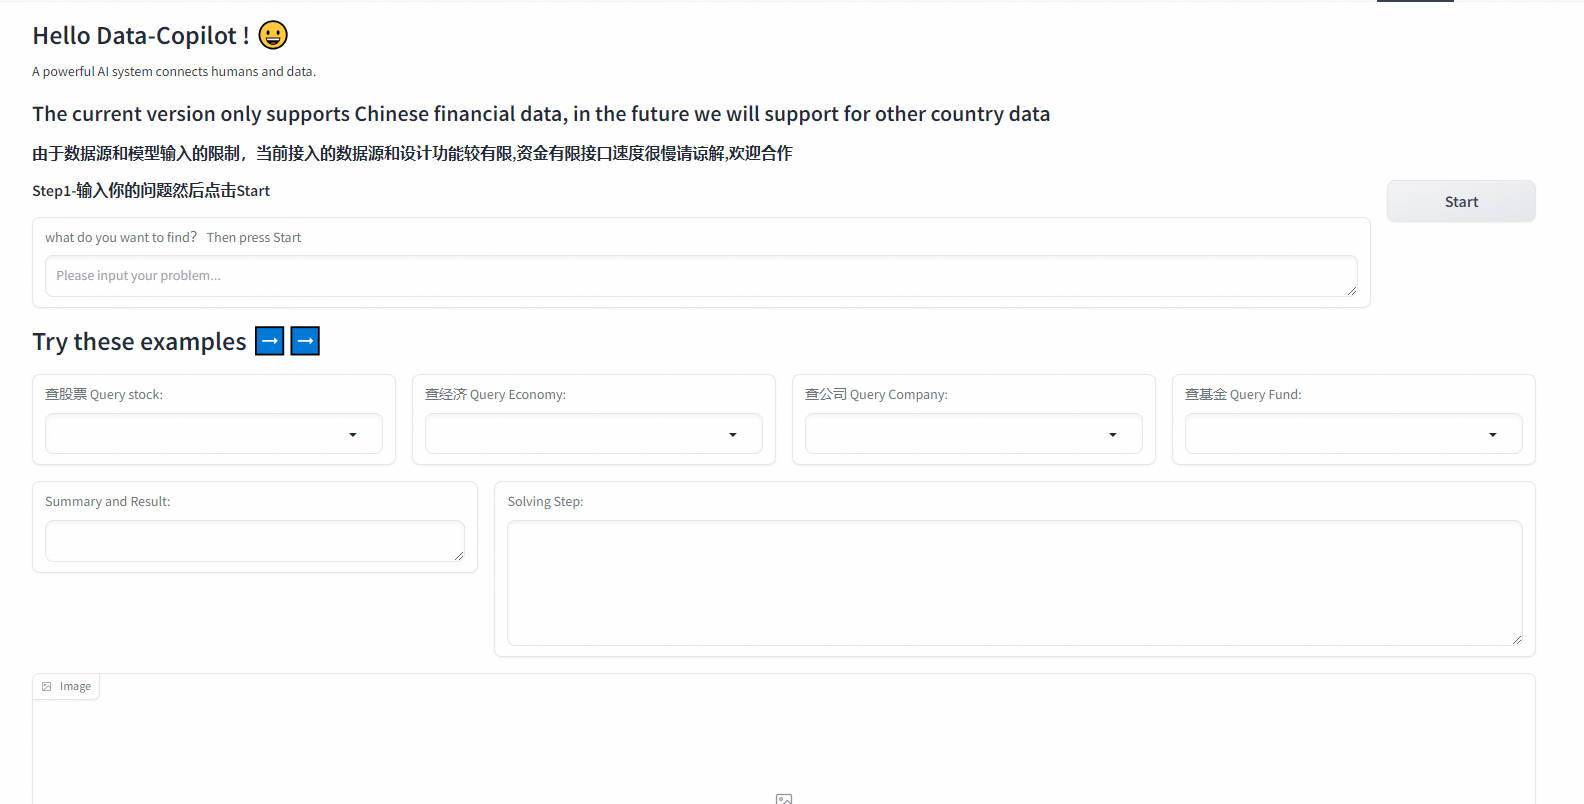Click the 'Step1-输入你的问题然后点击Start' text

pos(151,190)
